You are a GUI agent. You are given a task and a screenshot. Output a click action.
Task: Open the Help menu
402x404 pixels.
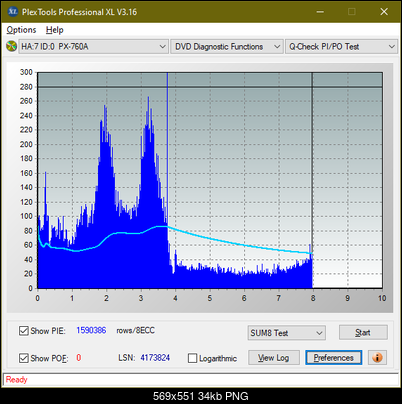pyautogui.click(x=55, y=30)
